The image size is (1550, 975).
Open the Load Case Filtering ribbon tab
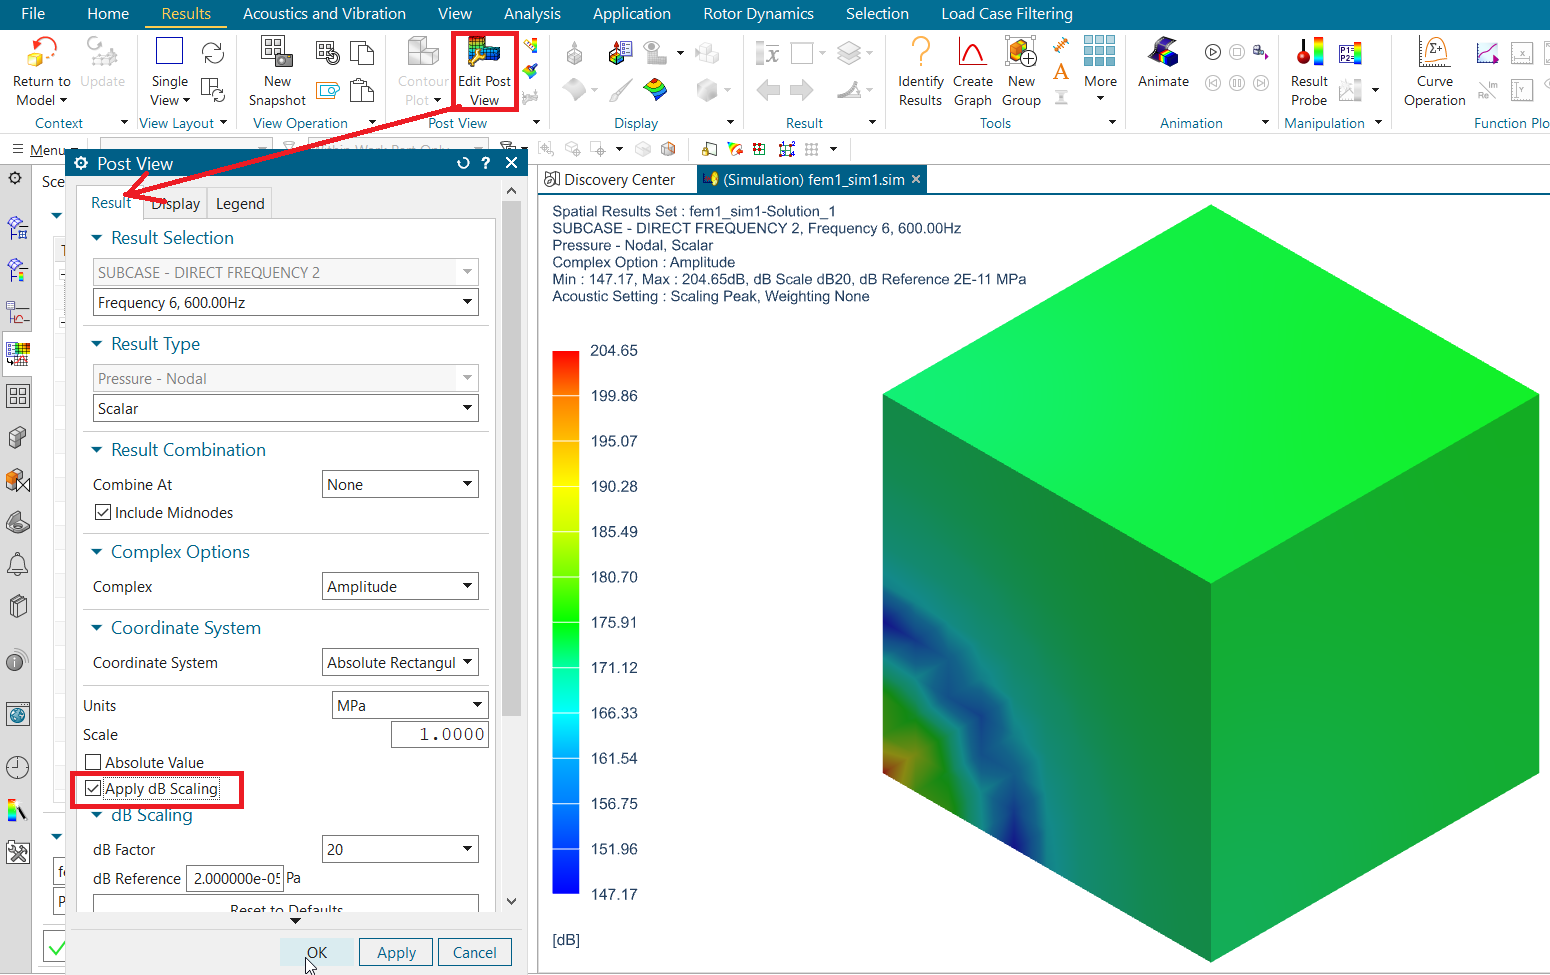coord(1007,14)
